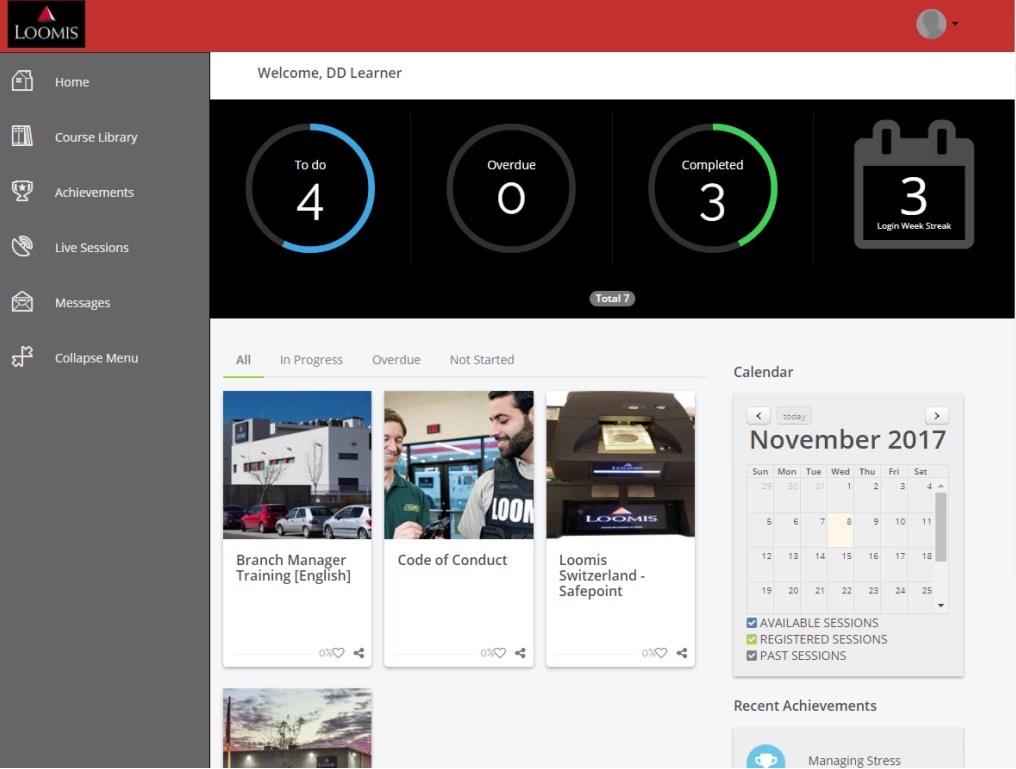Open Home in the sidebar
The image size is (1016, 769).
point(72,82)
